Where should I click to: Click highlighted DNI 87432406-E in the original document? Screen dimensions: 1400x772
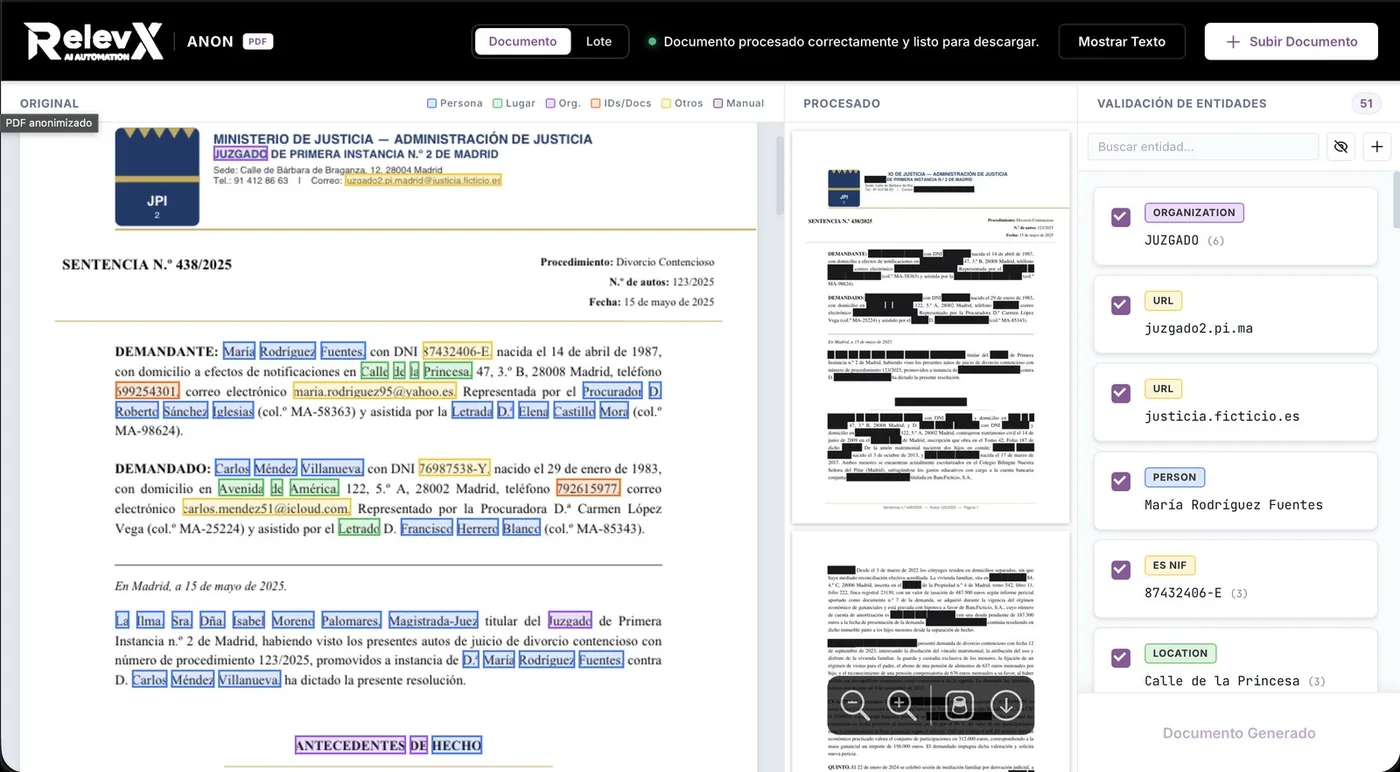(457, 352)
